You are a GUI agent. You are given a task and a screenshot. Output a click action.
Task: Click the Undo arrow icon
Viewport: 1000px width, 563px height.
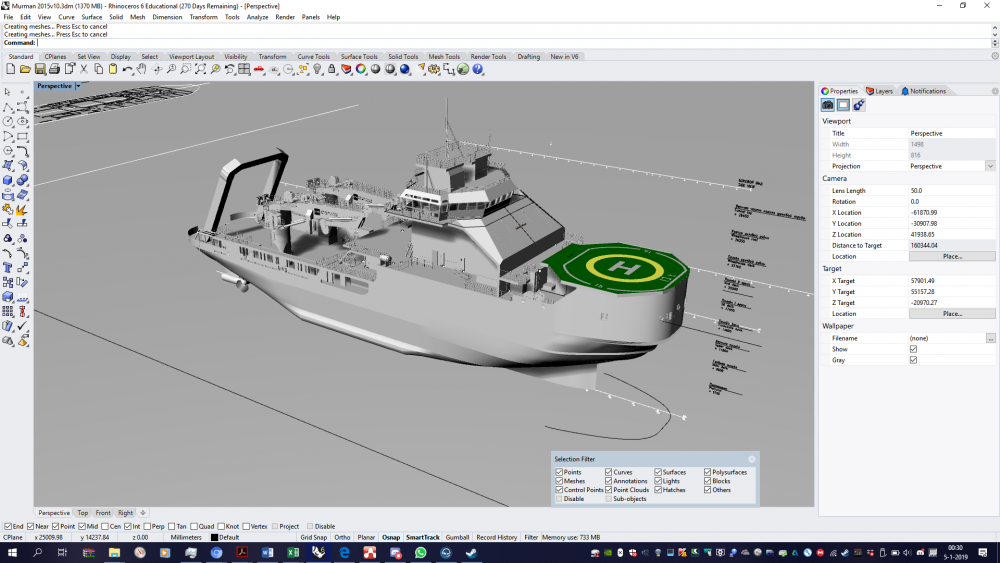(x=127, y=70)
